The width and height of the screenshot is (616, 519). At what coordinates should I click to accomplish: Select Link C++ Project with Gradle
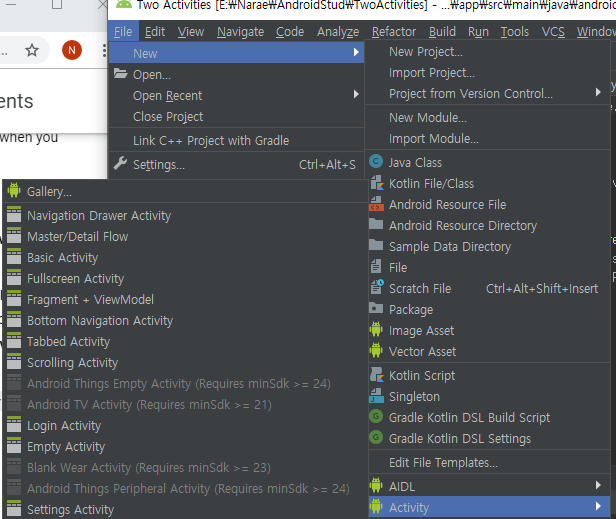[x=236, y=141]
